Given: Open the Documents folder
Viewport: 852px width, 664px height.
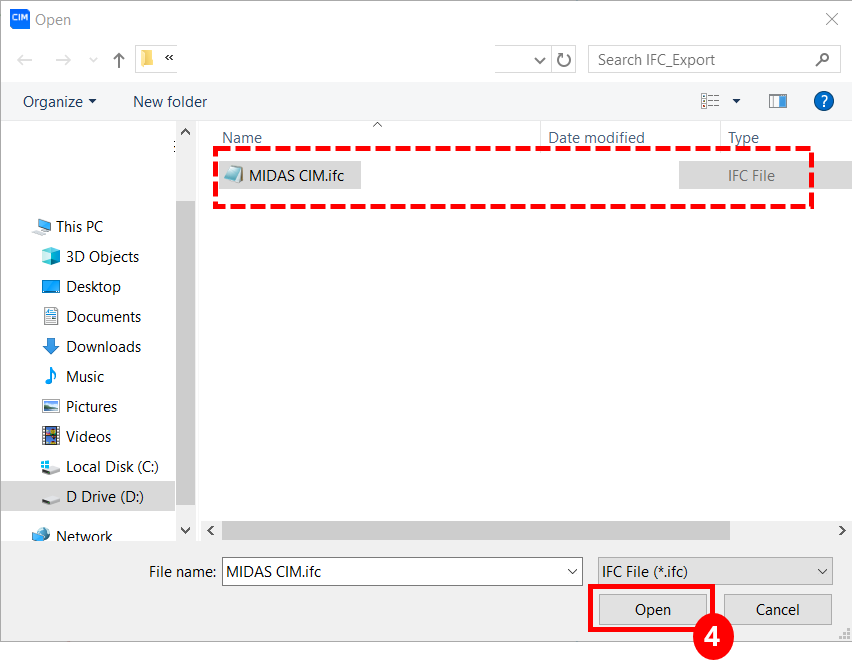Looking at the screenshot, I should (x=103, y=317).
